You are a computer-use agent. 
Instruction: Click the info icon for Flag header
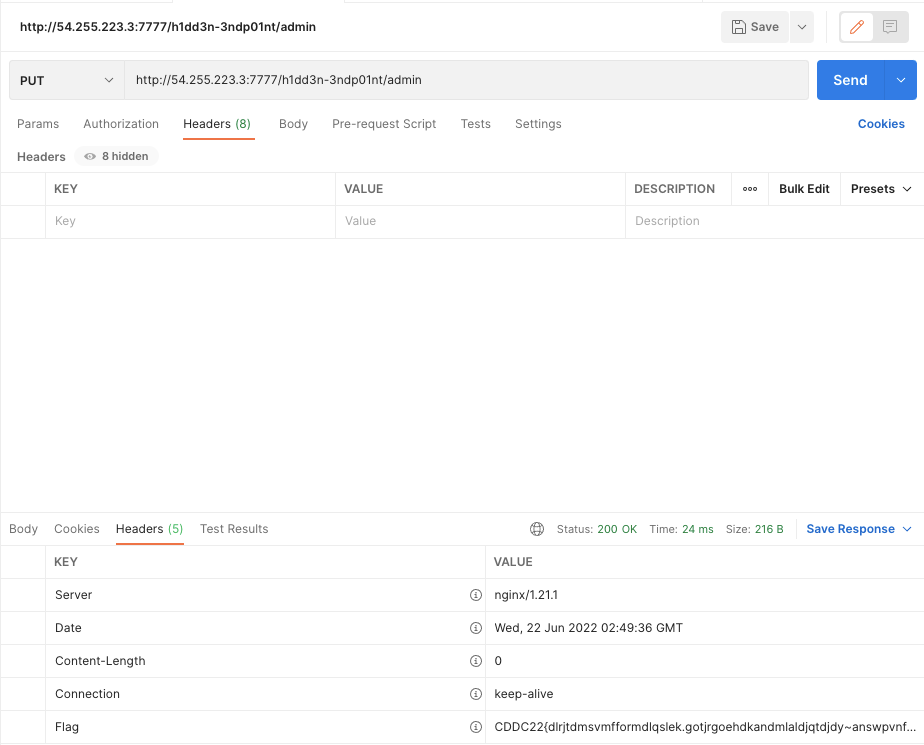[476, 727]
